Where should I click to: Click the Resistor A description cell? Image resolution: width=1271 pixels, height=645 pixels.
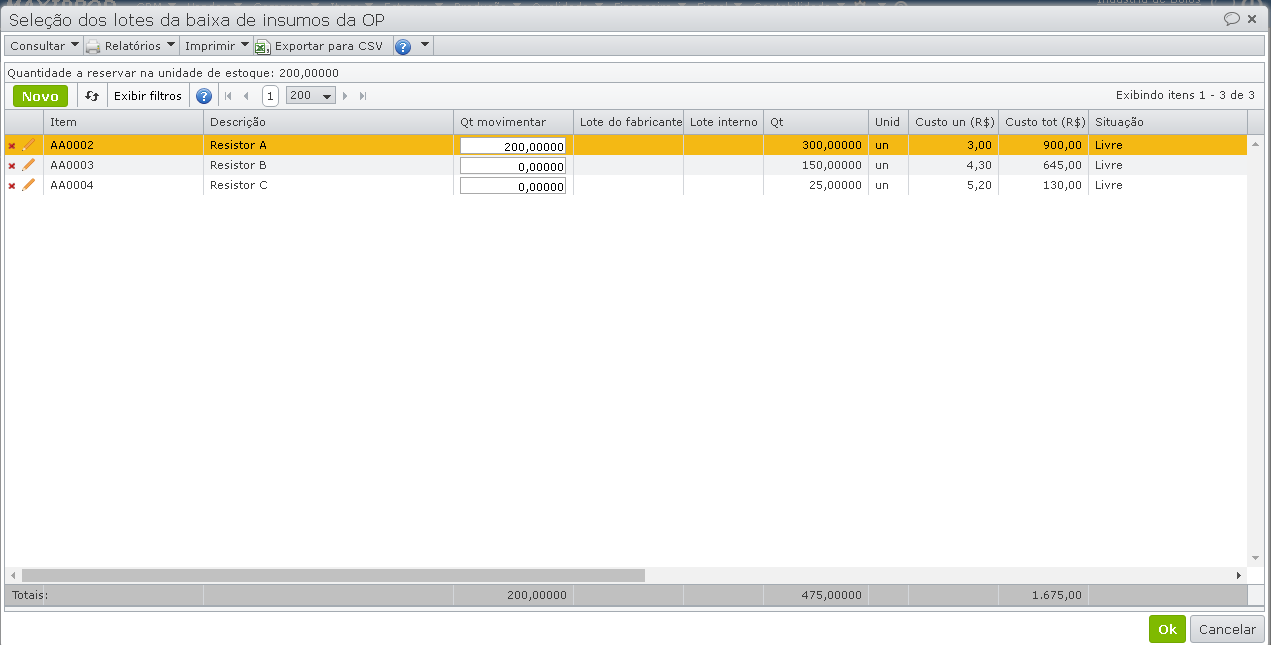point(329,145)
